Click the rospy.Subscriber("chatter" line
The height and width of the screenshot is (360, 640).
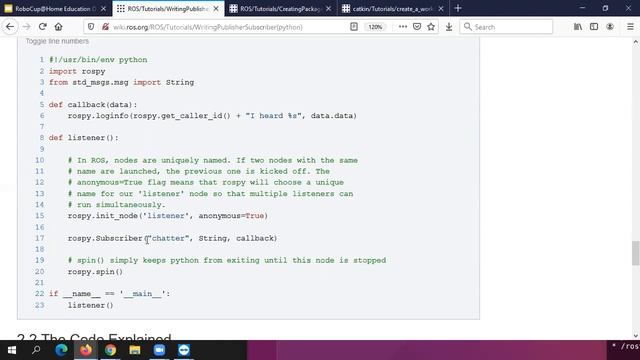[172, 238]
